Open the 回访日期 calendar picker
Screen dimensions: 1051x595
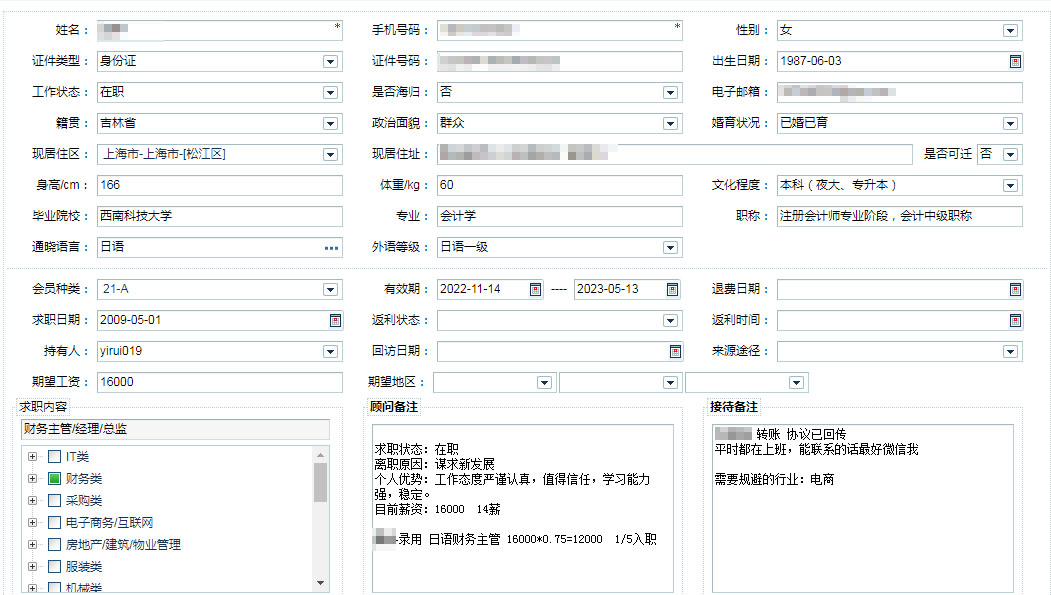[x=675, y=351]
